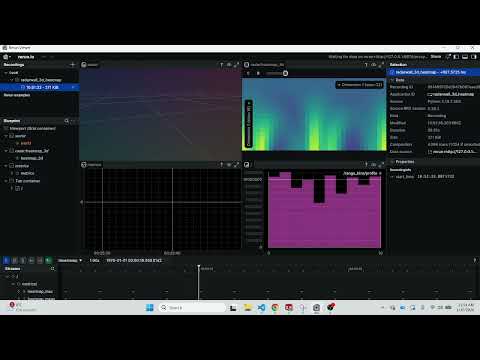Image resolution: width=480 pixels, height=360 pixels.
Task: Toggle visibility of the radar/heatmap_3d view
Action: point(374,65)
